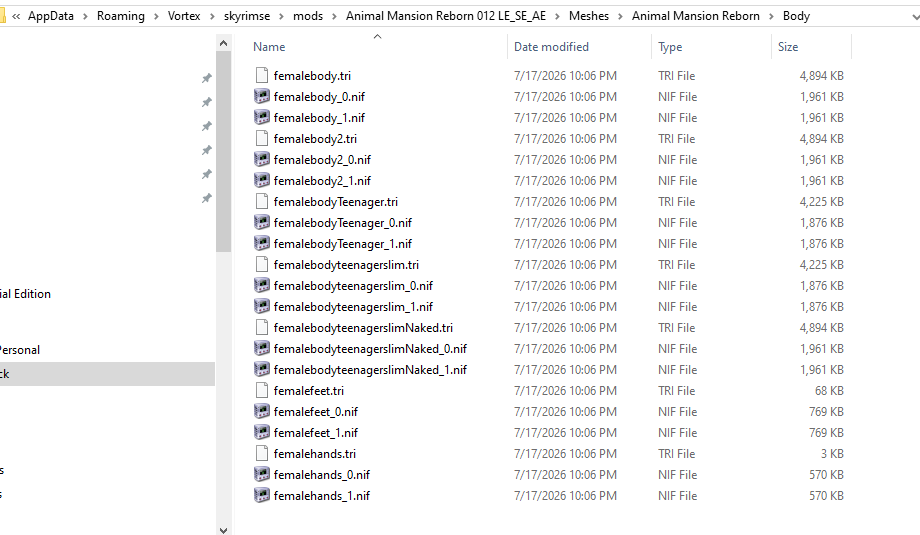Select the femalebodyteenagerslimNaked.tri file icon
Viewport: 920px width, 535px height.
(x=262, y=327)
